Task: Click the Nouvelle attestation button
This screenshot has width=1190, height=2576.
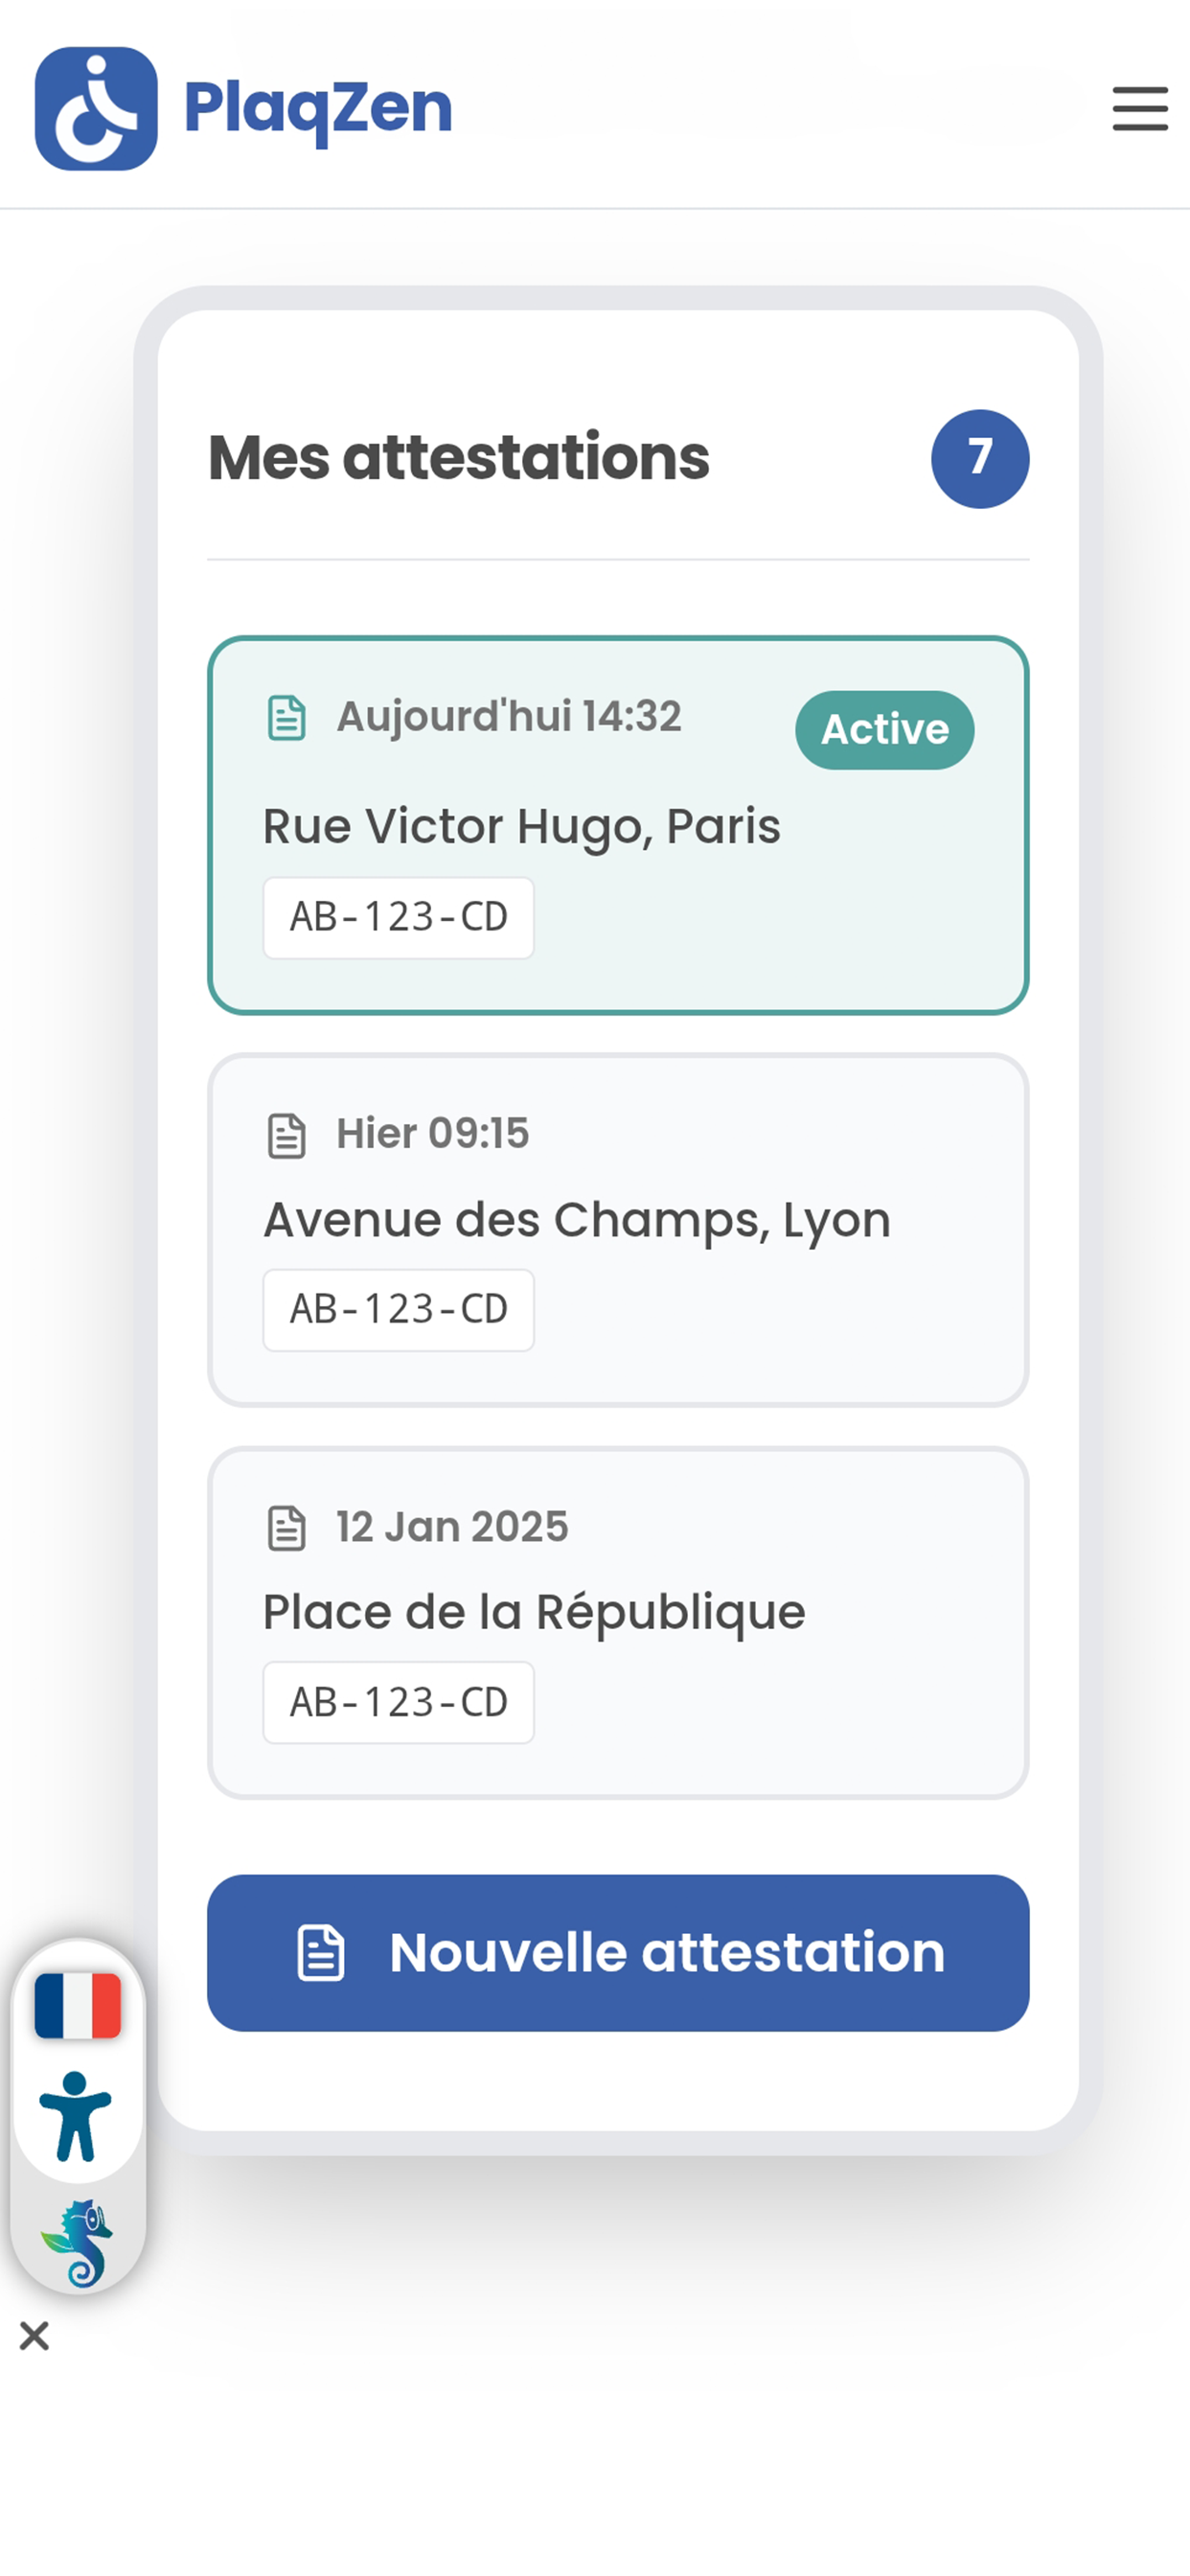Action: (618, 1953)
